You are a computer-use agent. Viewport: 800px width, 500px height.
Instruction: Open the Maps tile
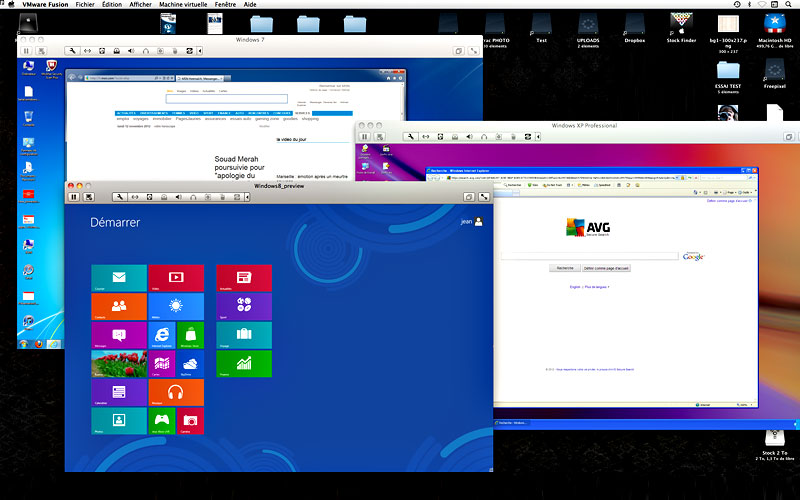(x=162, y=364)
